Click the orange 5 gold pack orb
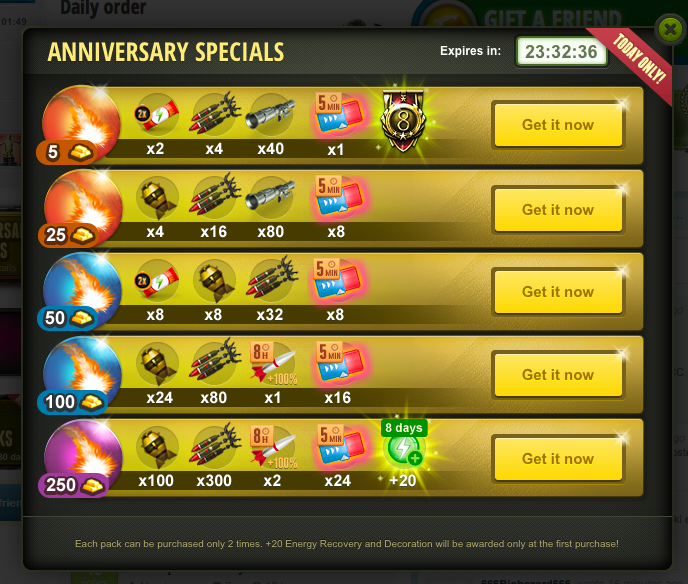Screen dimensions: 688x584 (x=79, y=125)
